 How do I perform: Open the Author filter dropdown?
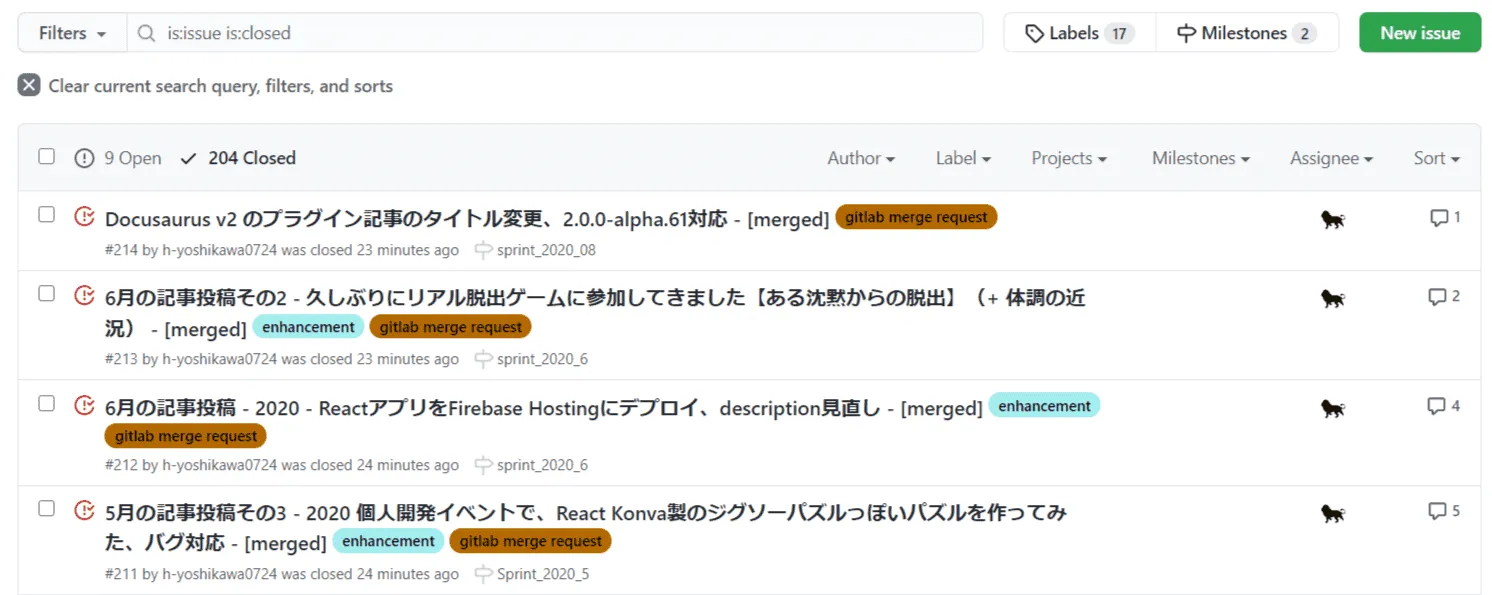(x=860, y=158)
